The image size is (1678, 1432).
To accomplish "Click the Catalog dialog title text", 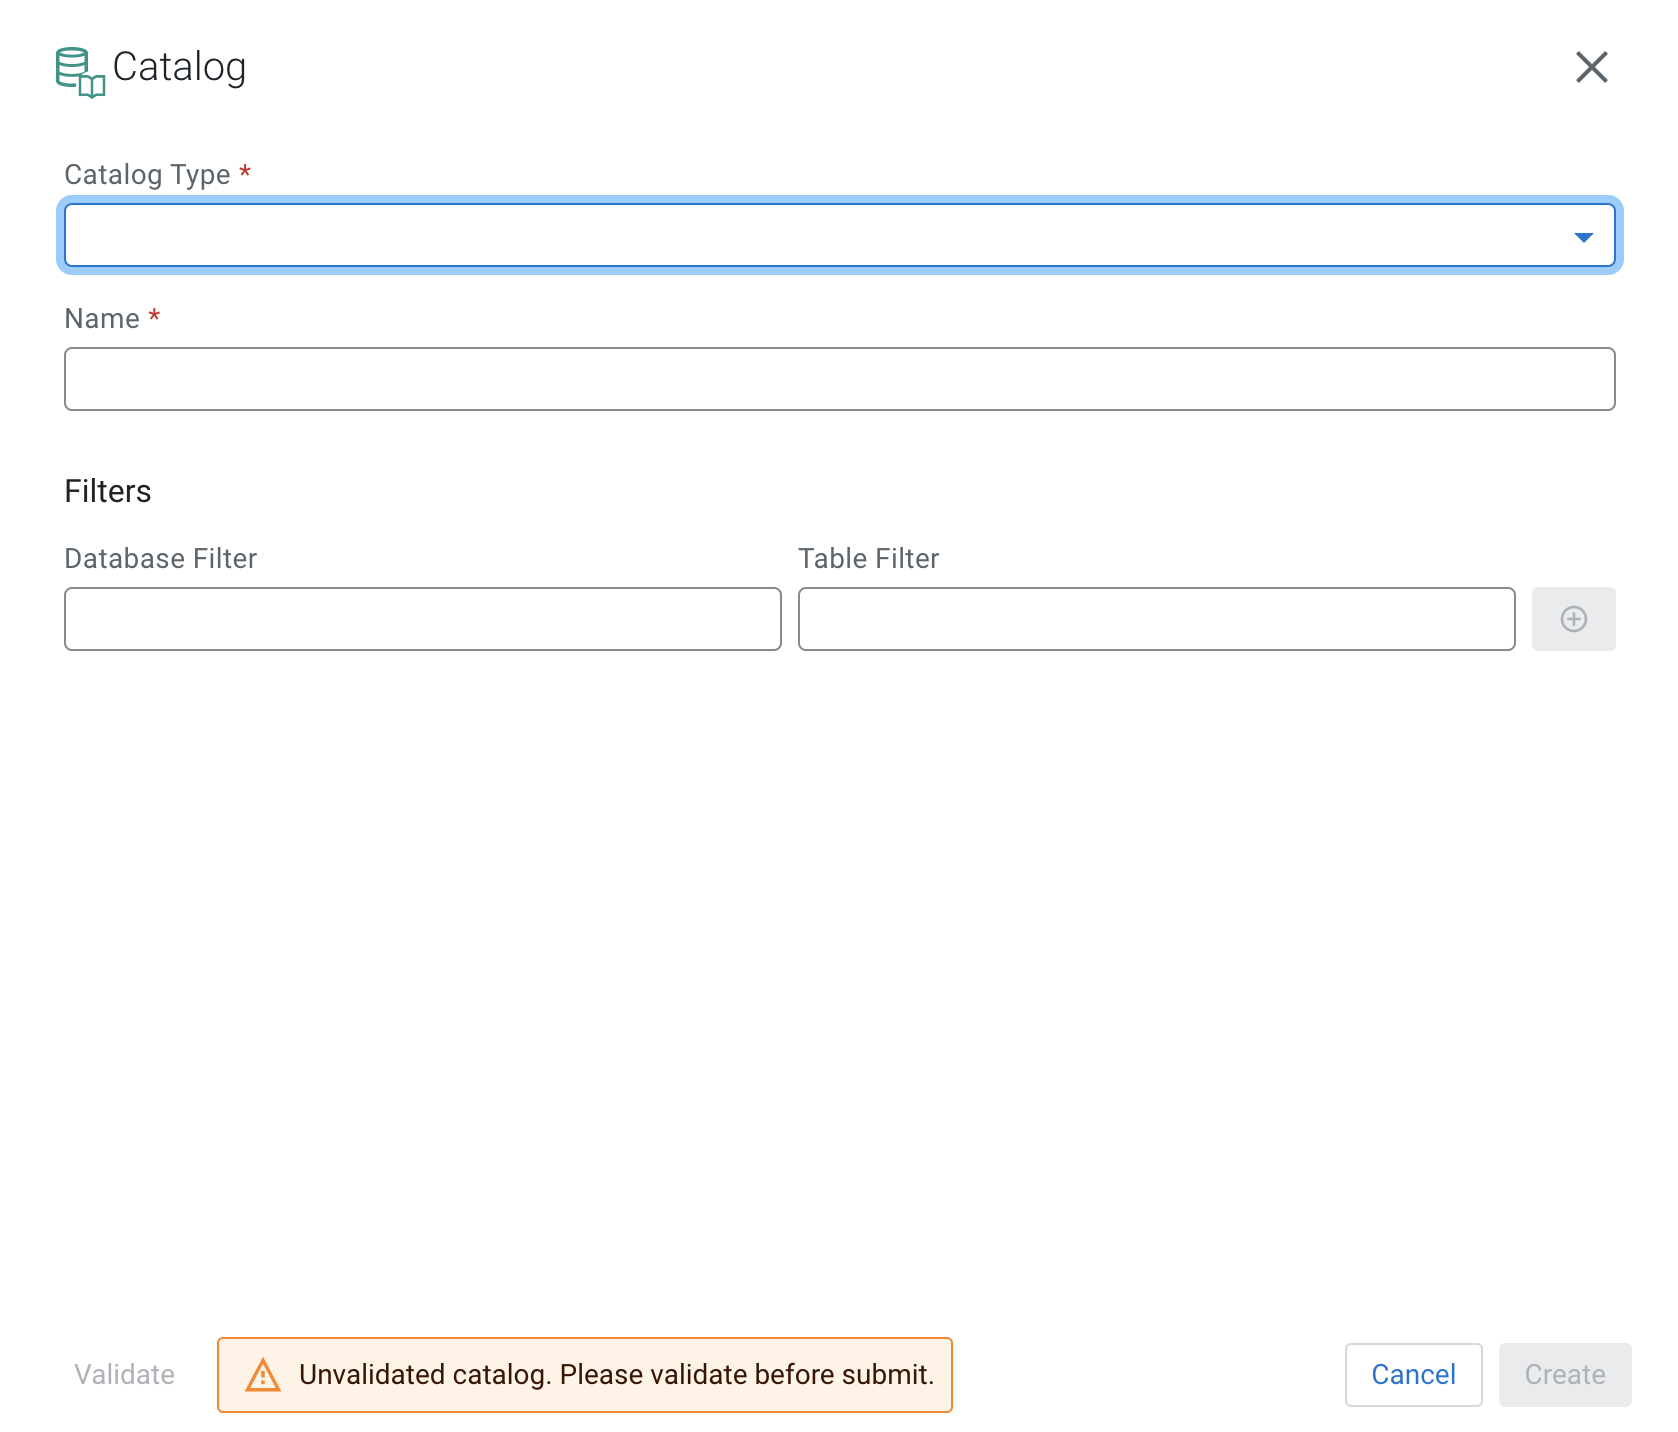I will tap(179, 68).
